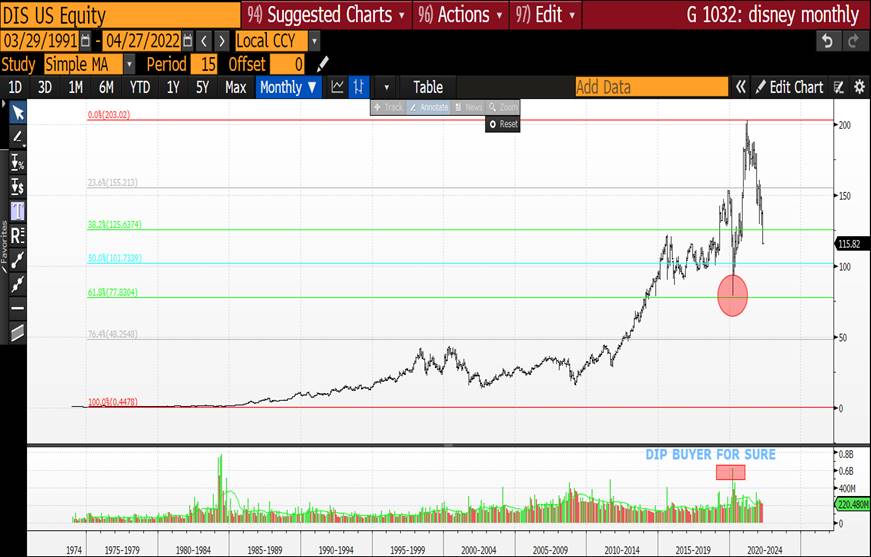Open chart settings gear
Image resolution: width=871 pixels, height=557 pixels.
pyautogui.click(x=859, y=87)
